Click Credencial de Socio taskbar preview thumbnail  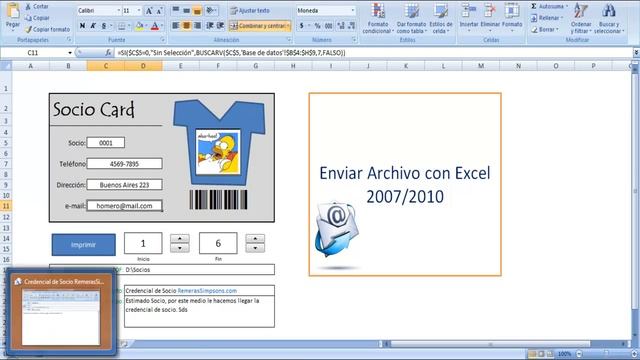point(61,318)
